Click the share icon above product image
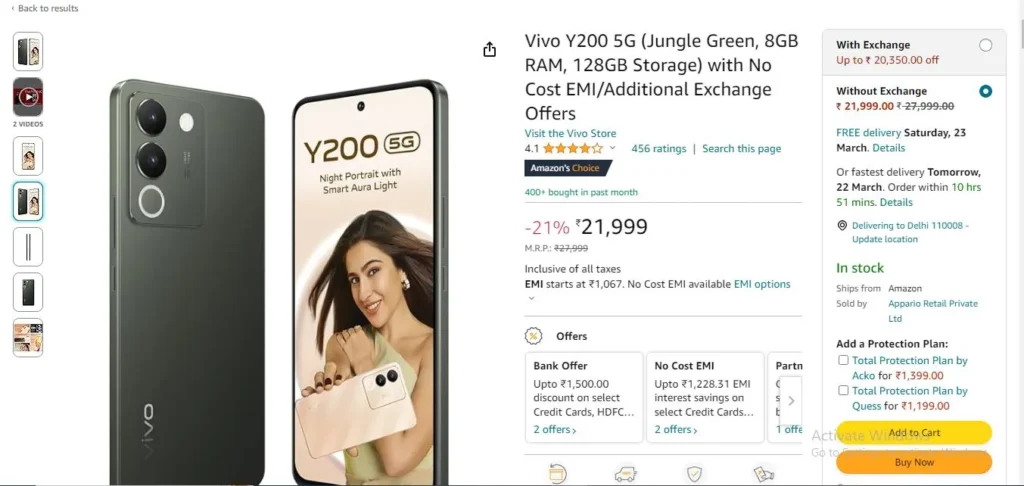The width and height of the screenshot is (1024, 486). click(490, 50)
